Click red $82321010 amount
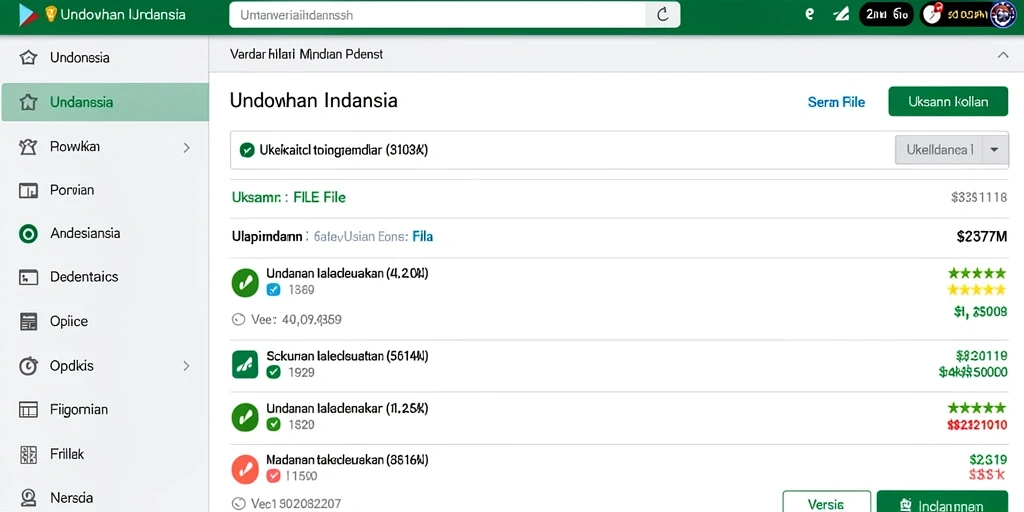1024x512 pixels. (976, 426)
